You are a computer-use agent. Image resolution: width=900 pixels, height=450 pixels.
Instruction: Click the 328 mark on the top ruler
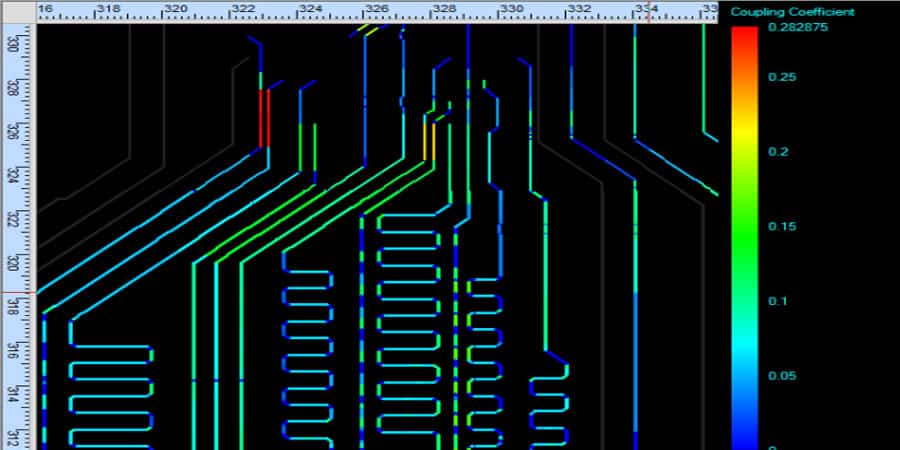[x=443, y=9]
